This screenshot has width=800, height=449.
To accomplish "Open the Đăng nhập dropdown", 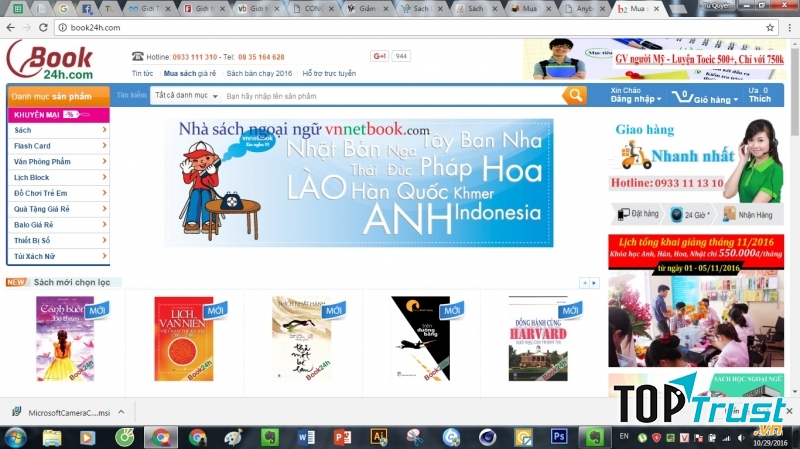I will pos(636,99).
